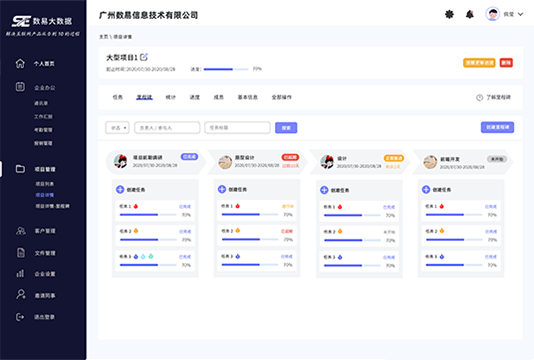Switch to the 统计 tab
This screenshot has height=360, width=534.
171,97
